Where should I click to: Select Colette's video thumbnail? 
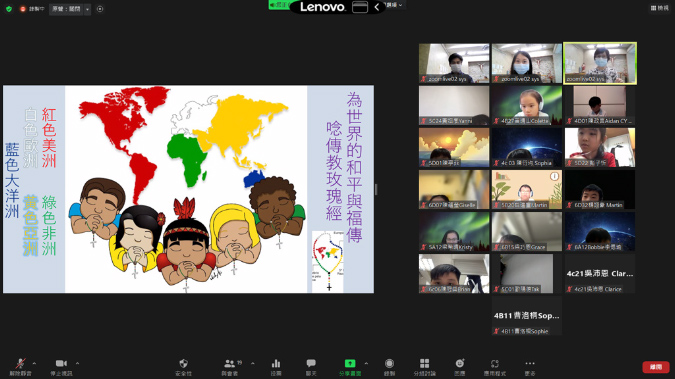pyautogui.click(x=527, y=106)
